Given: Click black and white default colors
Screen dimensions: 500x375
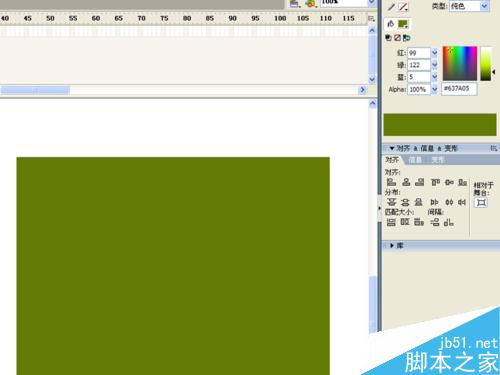Looking at the screenshot, I should pos(389,38).
